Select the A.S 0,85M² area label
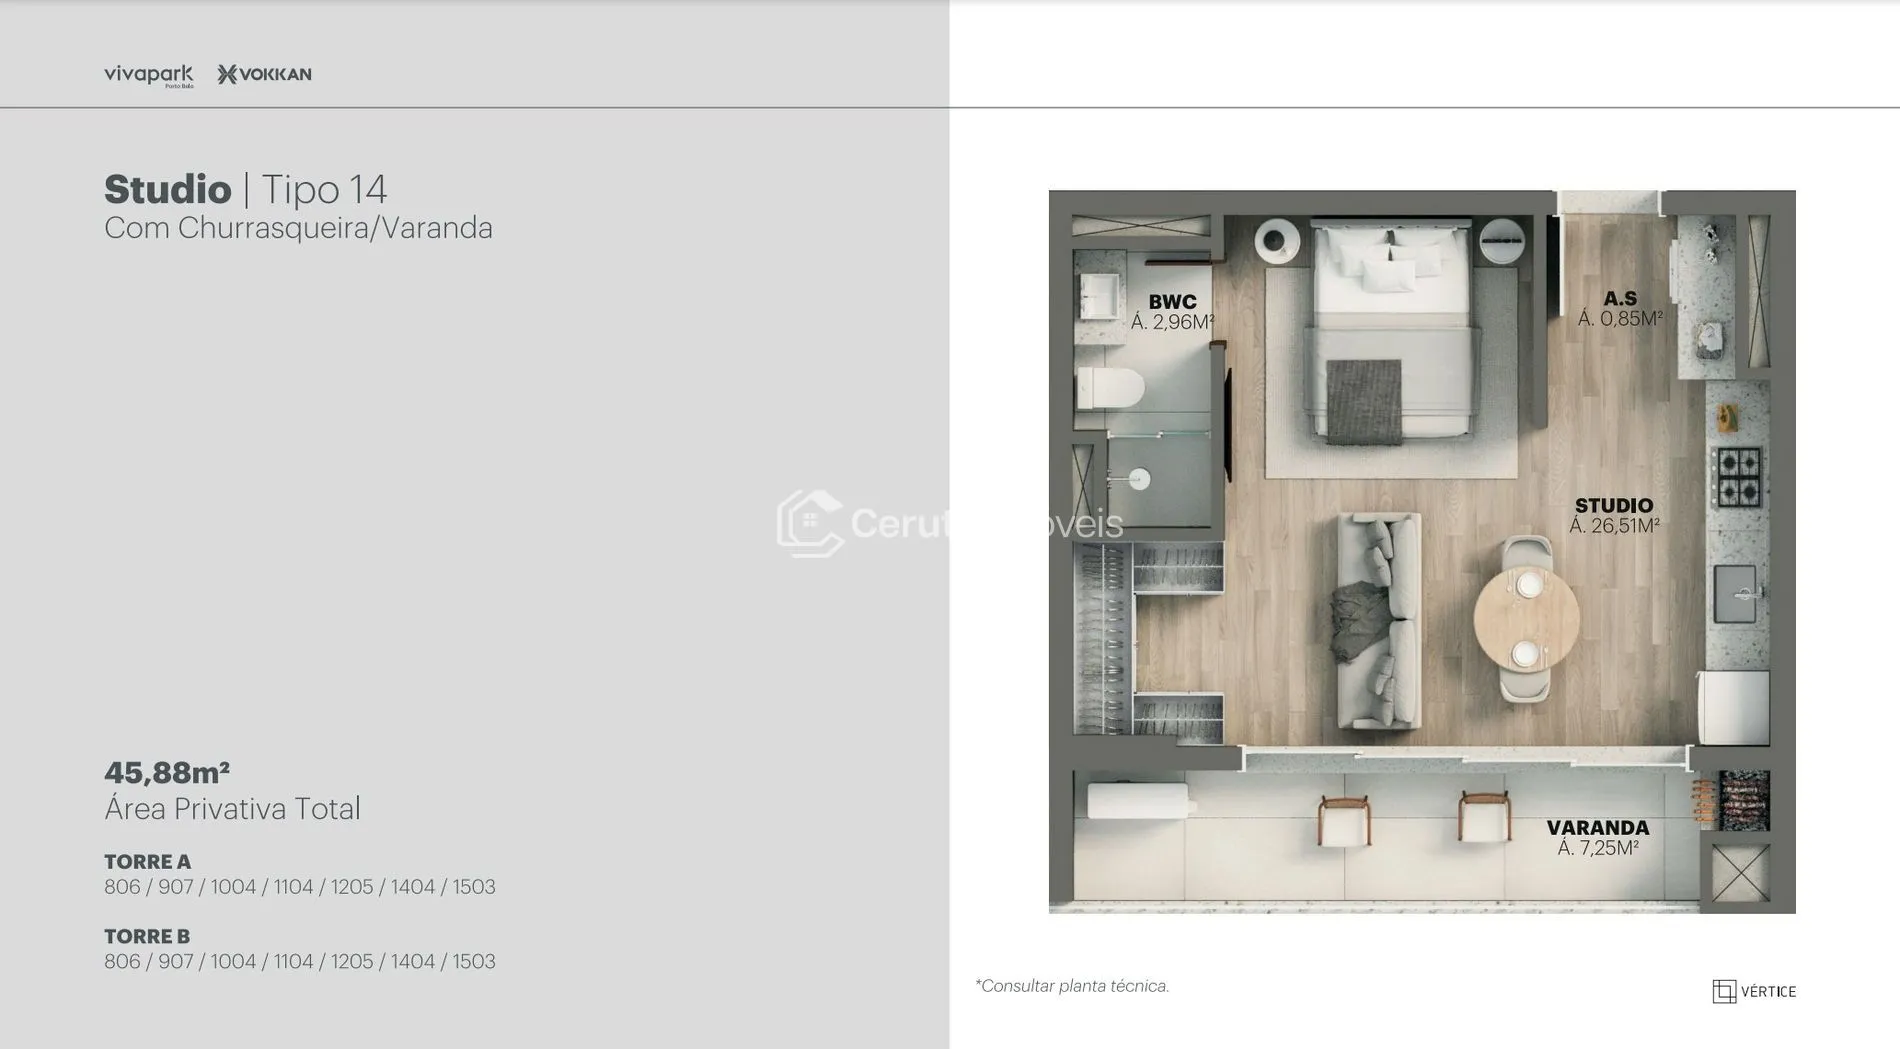1900x1049 pixels. [x=1619, y=308]
